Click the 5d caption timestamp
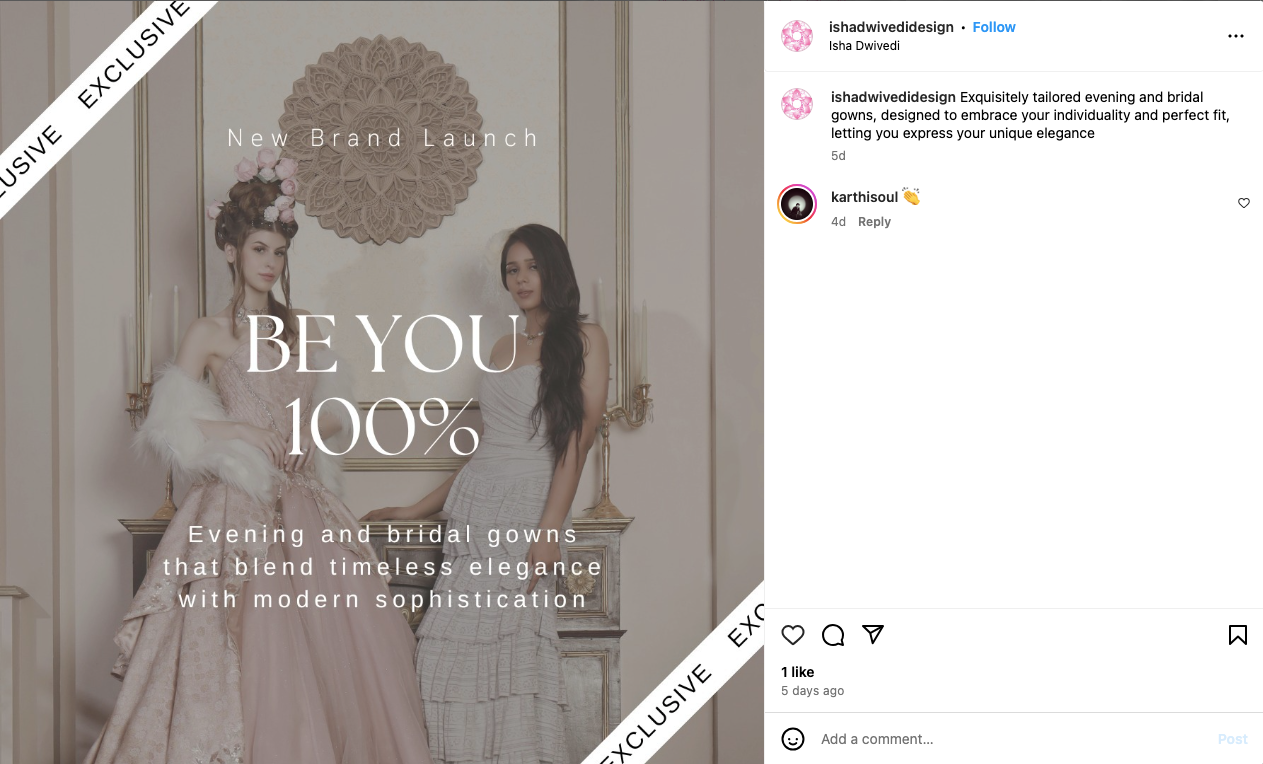The image size is (1263, 764). (838, 156)
